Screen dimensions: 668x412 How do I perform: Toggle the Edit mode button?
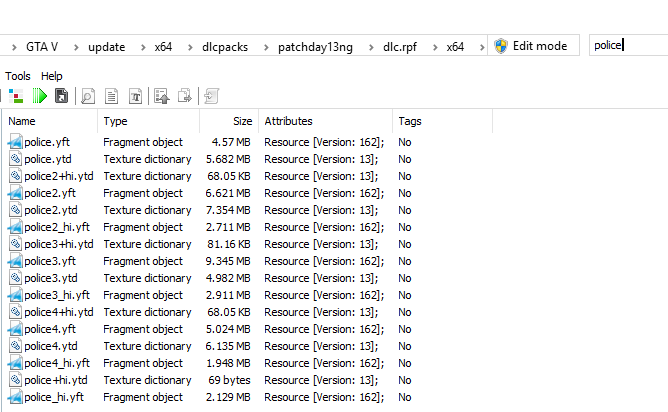533,46
